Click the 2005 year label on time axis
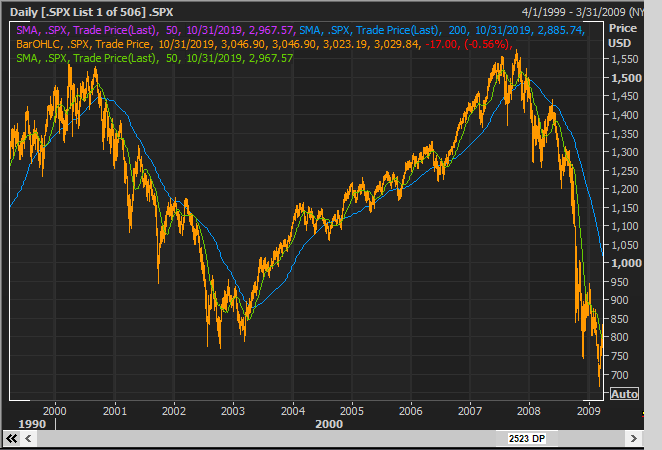This screenshot has width=662, height=450. click(350, 410)
